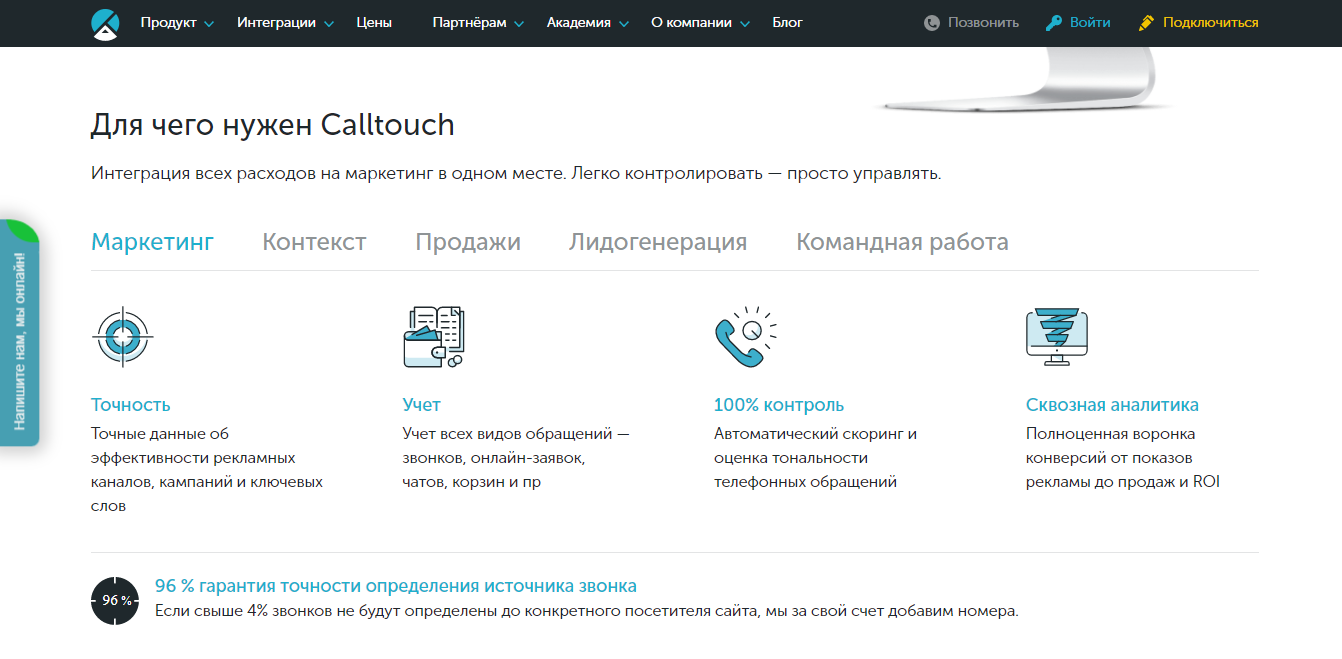The width and height of the screenshot is (1342, 659).
Task: Click the Если свыше 4% звонков text
Action: pos(587,611)
